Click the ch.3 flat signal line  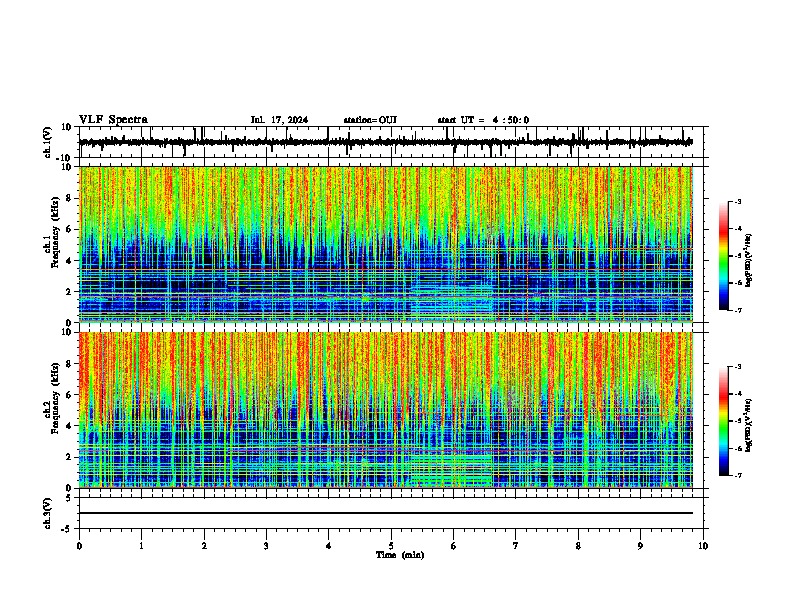(x=386, y=513)
